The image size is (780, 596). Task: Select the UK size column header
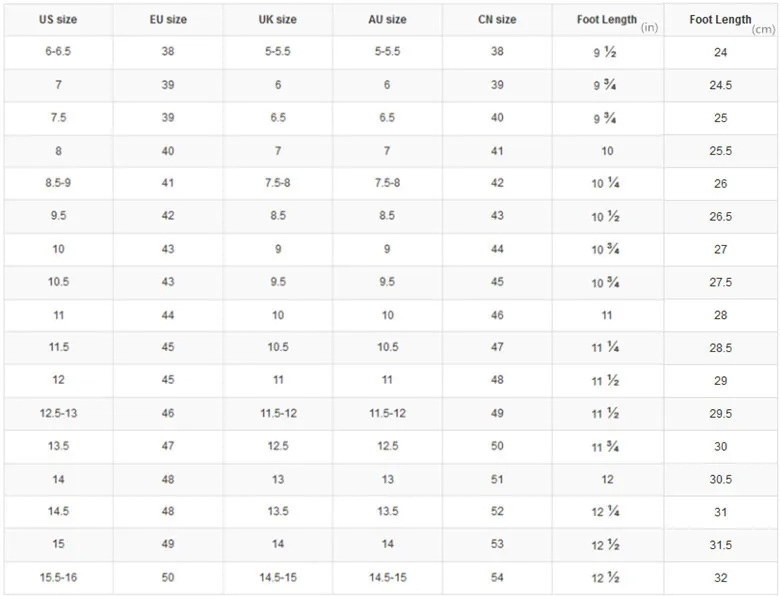tap(278, 20)
